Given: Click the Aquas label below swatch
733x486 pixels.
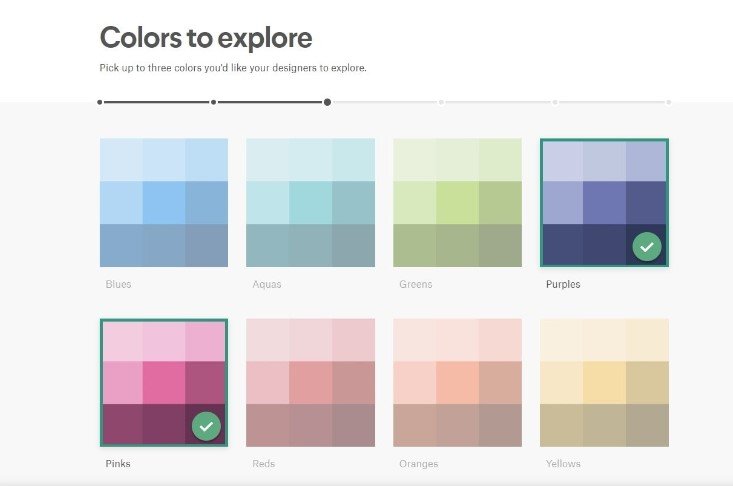Looking at the screenshot, I should (266, 284).
